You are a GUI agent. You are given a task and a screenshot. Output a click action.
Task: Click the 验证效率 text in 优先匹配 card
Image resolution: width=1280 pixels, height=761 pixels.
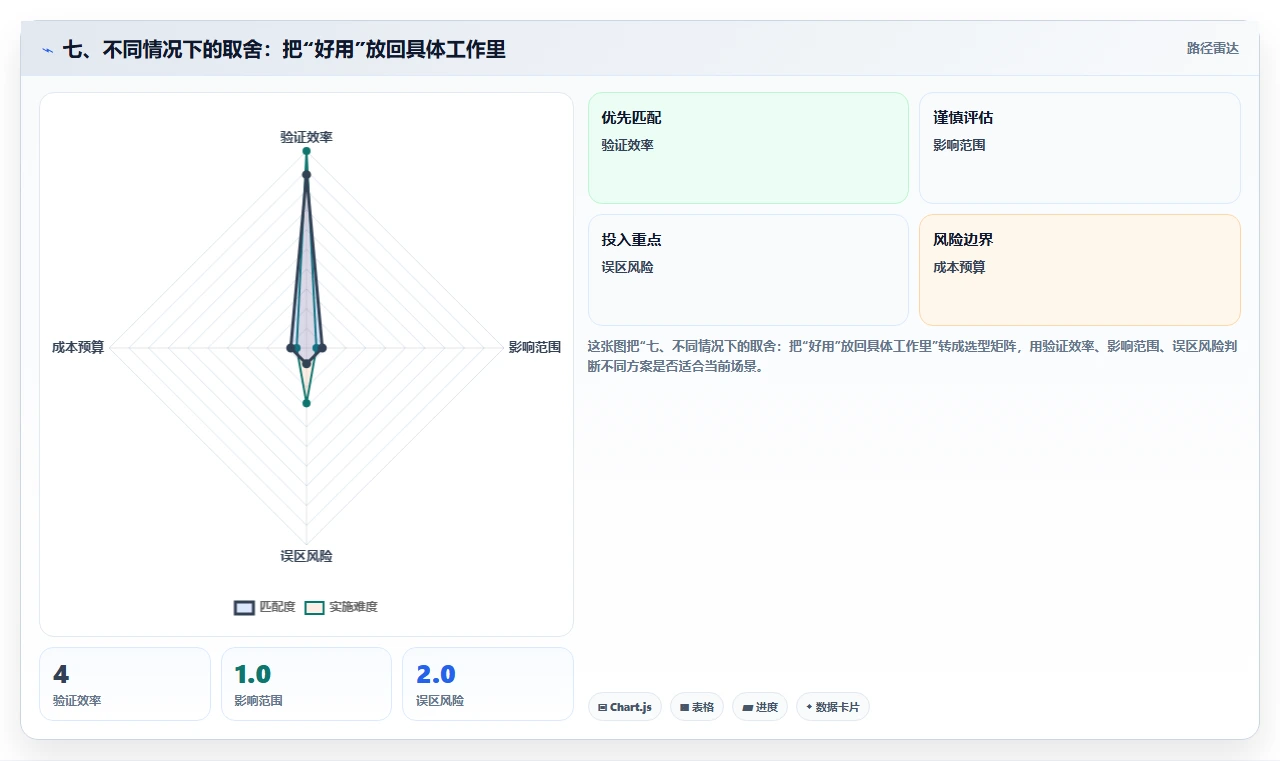tap(627, 145)
